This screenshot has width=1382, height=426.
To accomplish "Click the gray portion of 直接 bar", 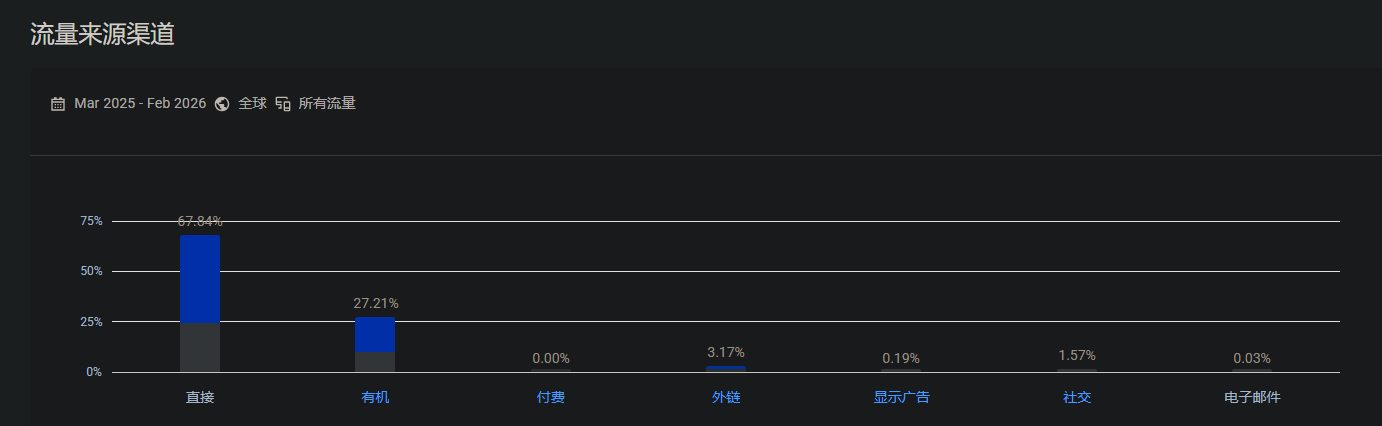I will (200, 348).
